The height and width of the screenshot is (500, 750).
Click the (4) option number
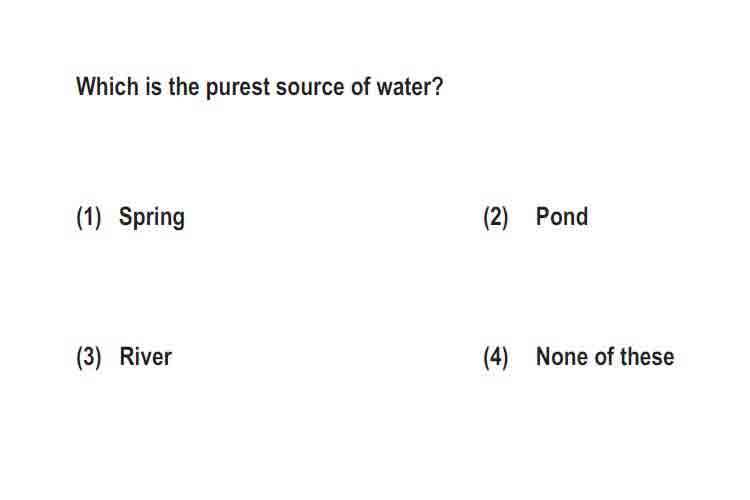[496, 358]
